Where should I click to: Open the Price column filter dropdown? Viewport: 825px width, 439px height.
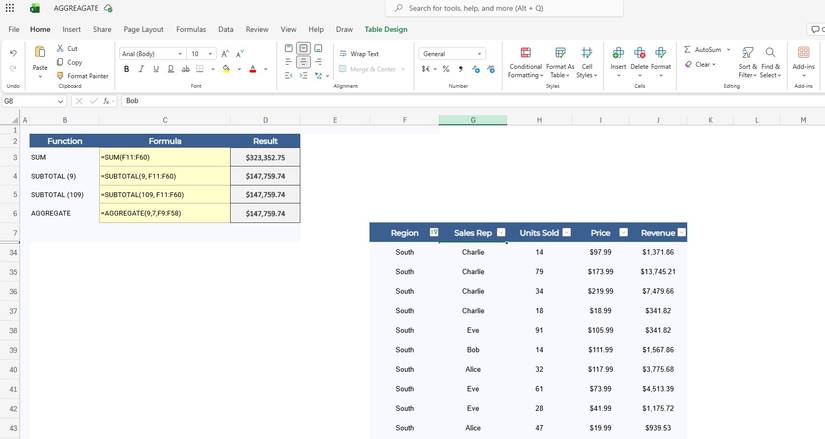[x=623, y=232]
